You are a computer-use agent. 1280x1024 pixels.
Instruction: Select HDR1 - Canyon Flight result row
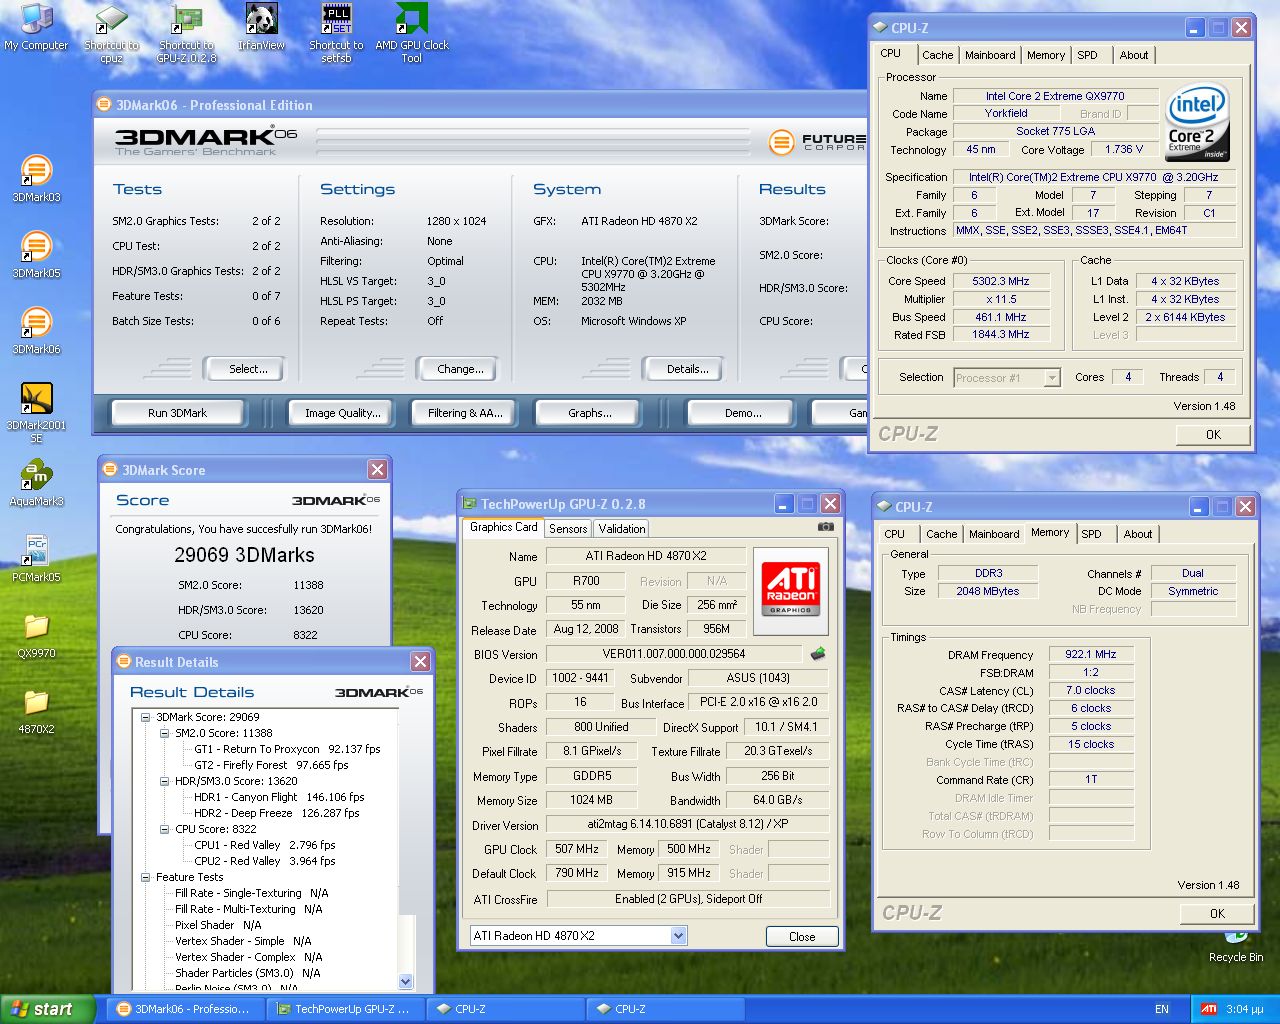pos(279,797)
